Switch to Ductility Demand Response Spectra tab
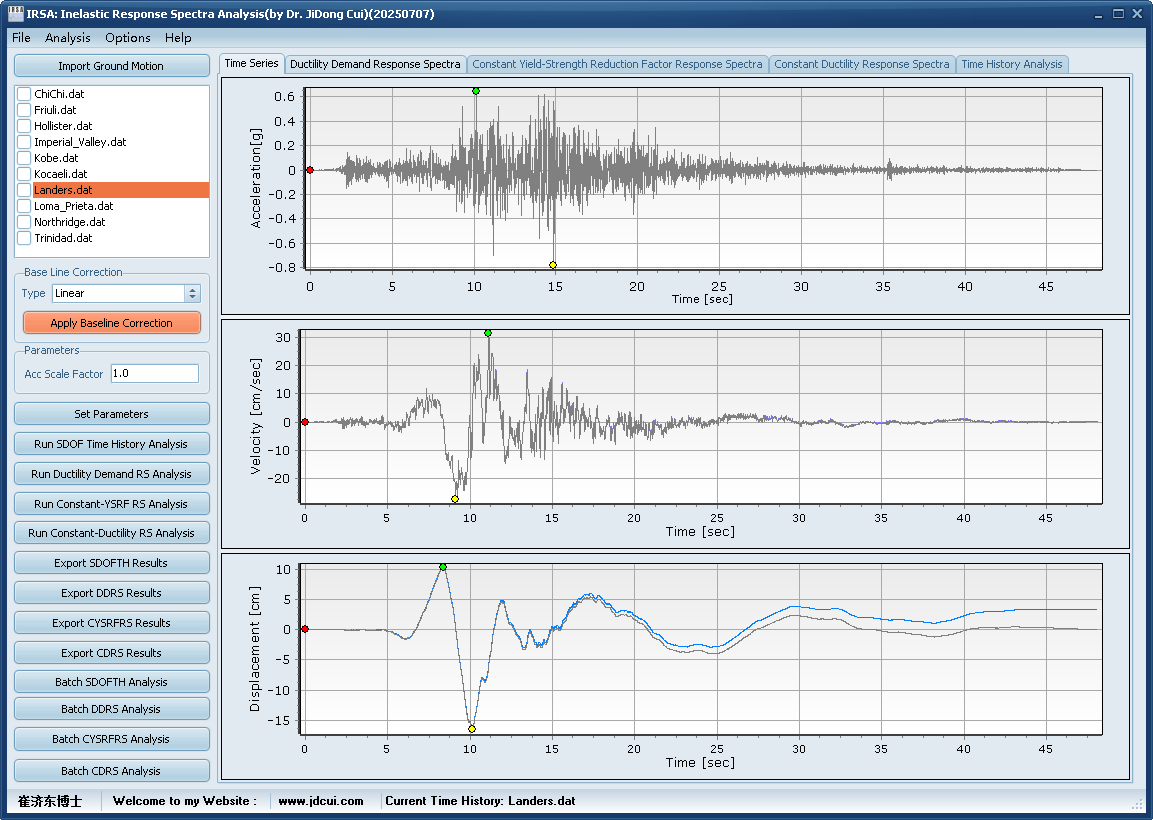Screen dimensions: 1153x820 (375, 64)
